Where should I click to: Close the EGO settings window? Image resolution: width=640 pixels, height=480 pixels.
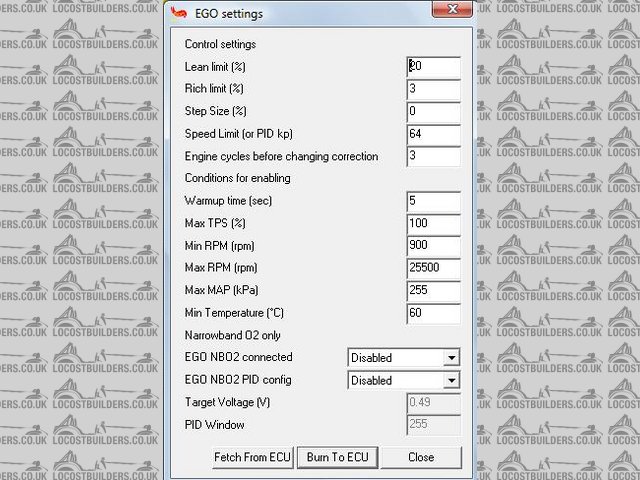click(452, 9)
